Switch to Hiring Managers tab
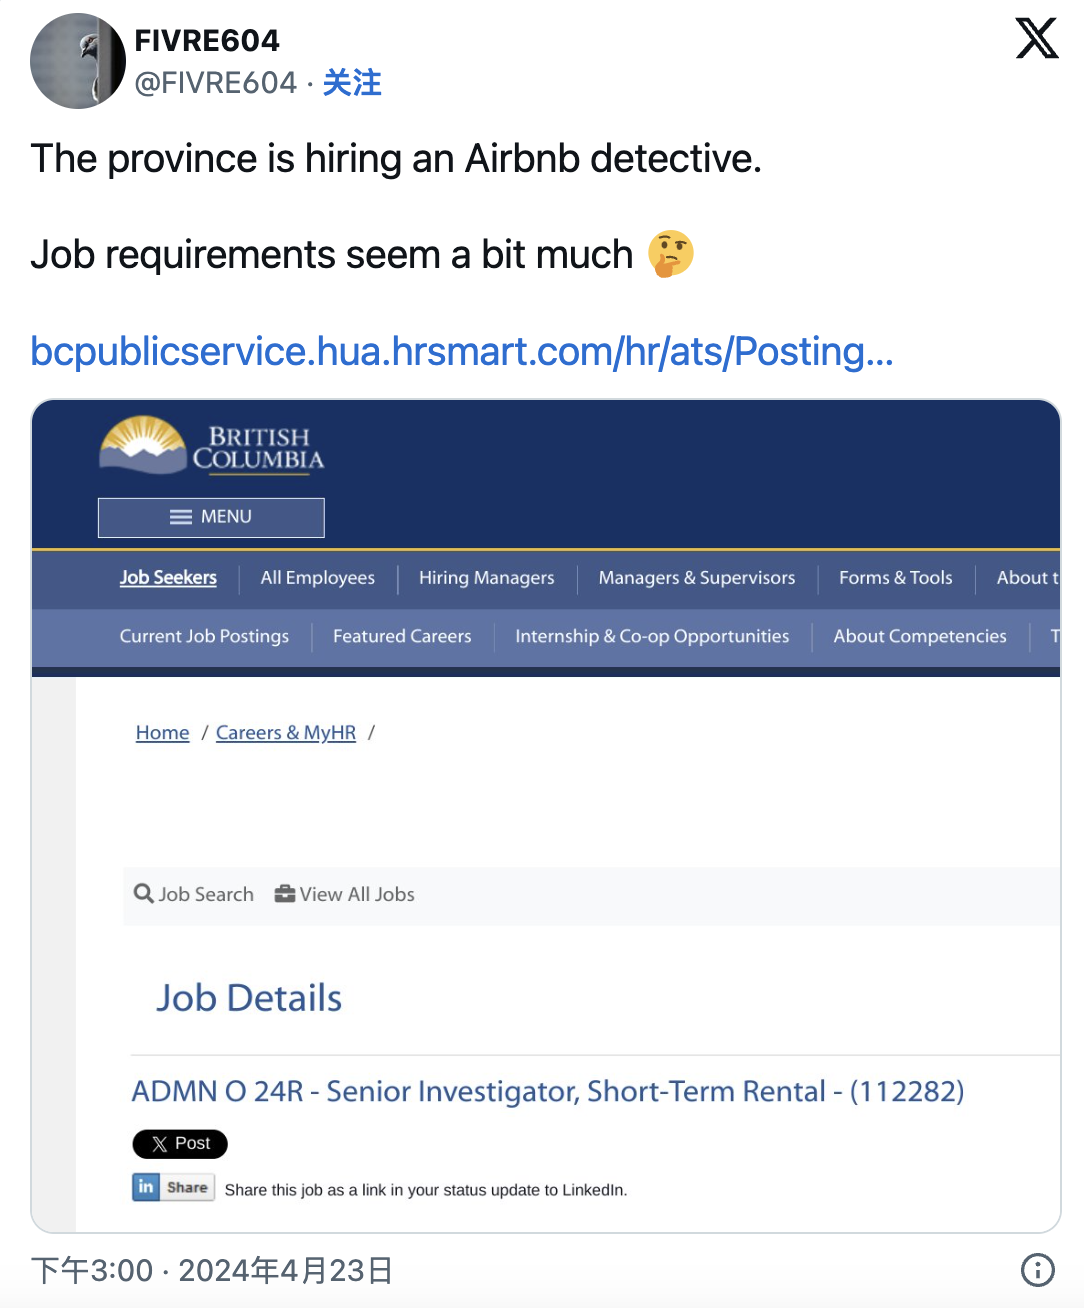The height and width of the screenshot is (1308, 1084). 486,578
